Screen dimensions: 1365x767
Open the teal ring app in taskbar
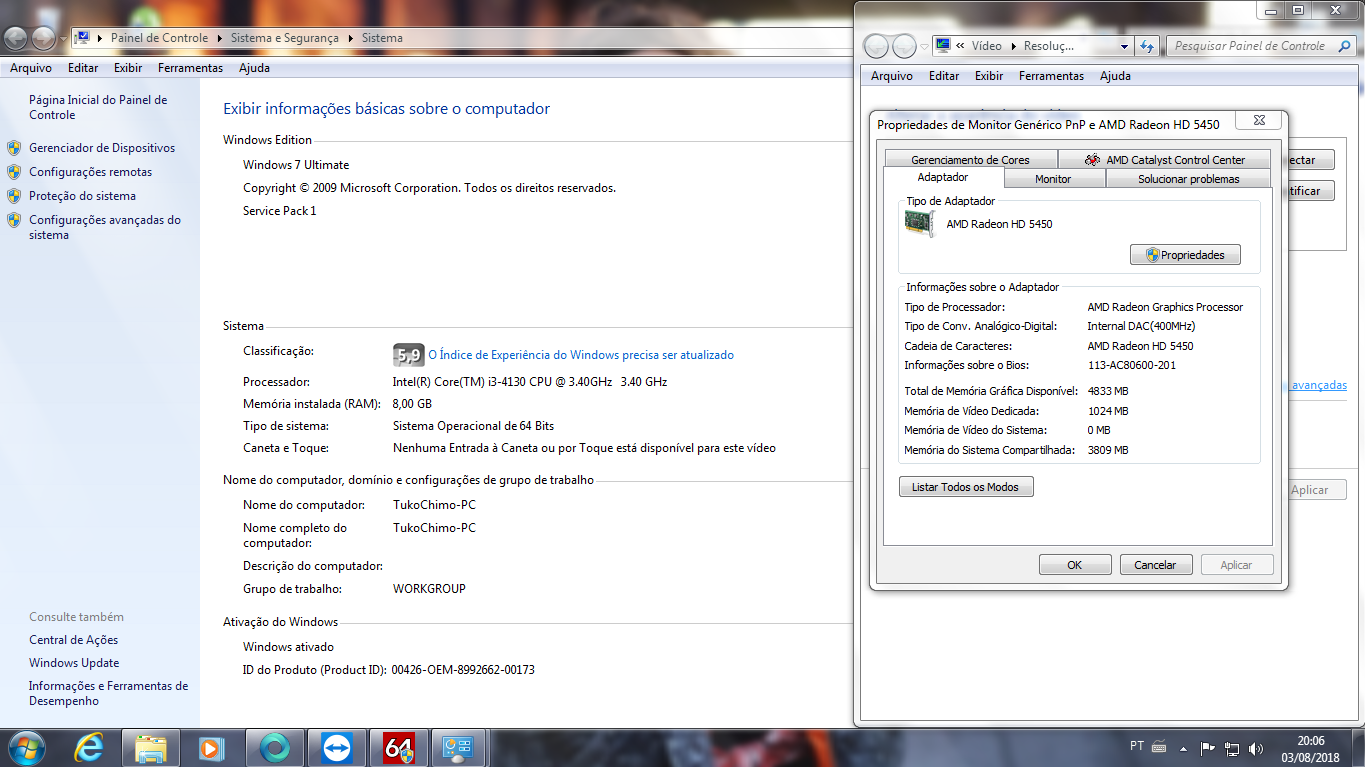(274, 748)
